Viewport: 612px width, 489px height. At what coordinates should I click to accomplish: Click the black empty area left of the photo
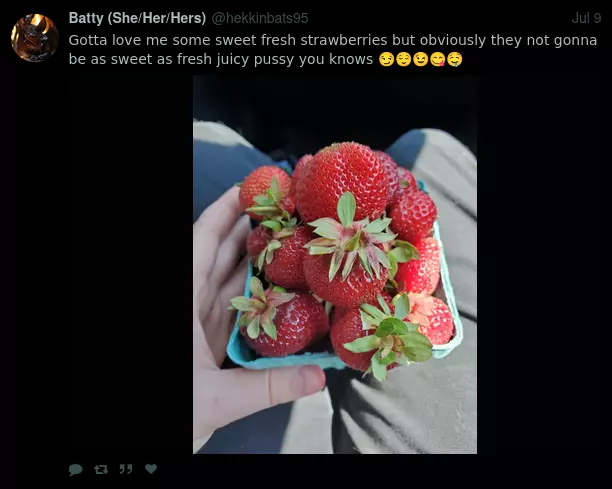point(131,264)
